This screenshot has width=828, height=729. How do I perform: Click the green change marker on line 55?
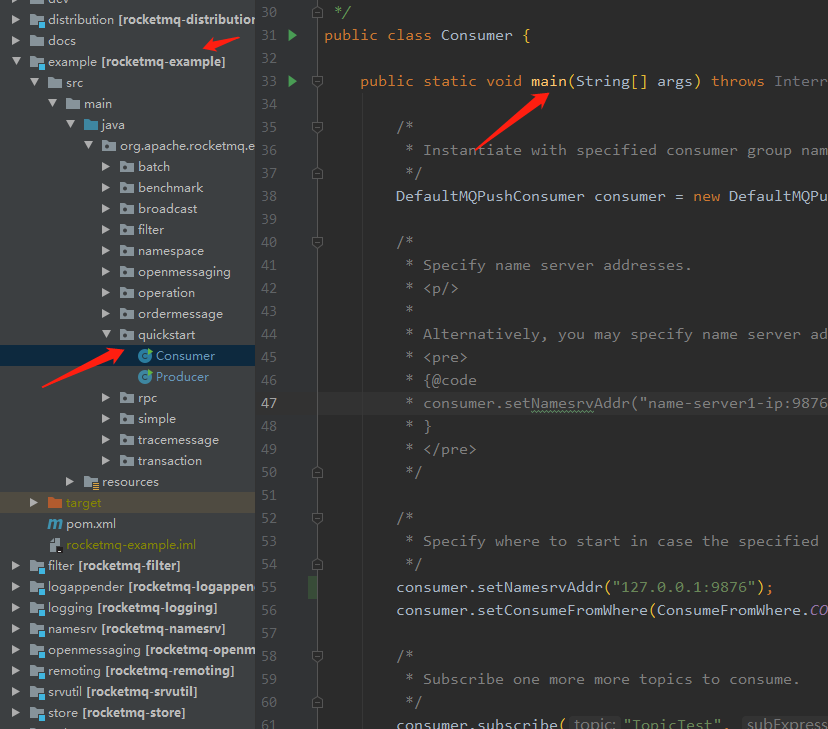313,588
